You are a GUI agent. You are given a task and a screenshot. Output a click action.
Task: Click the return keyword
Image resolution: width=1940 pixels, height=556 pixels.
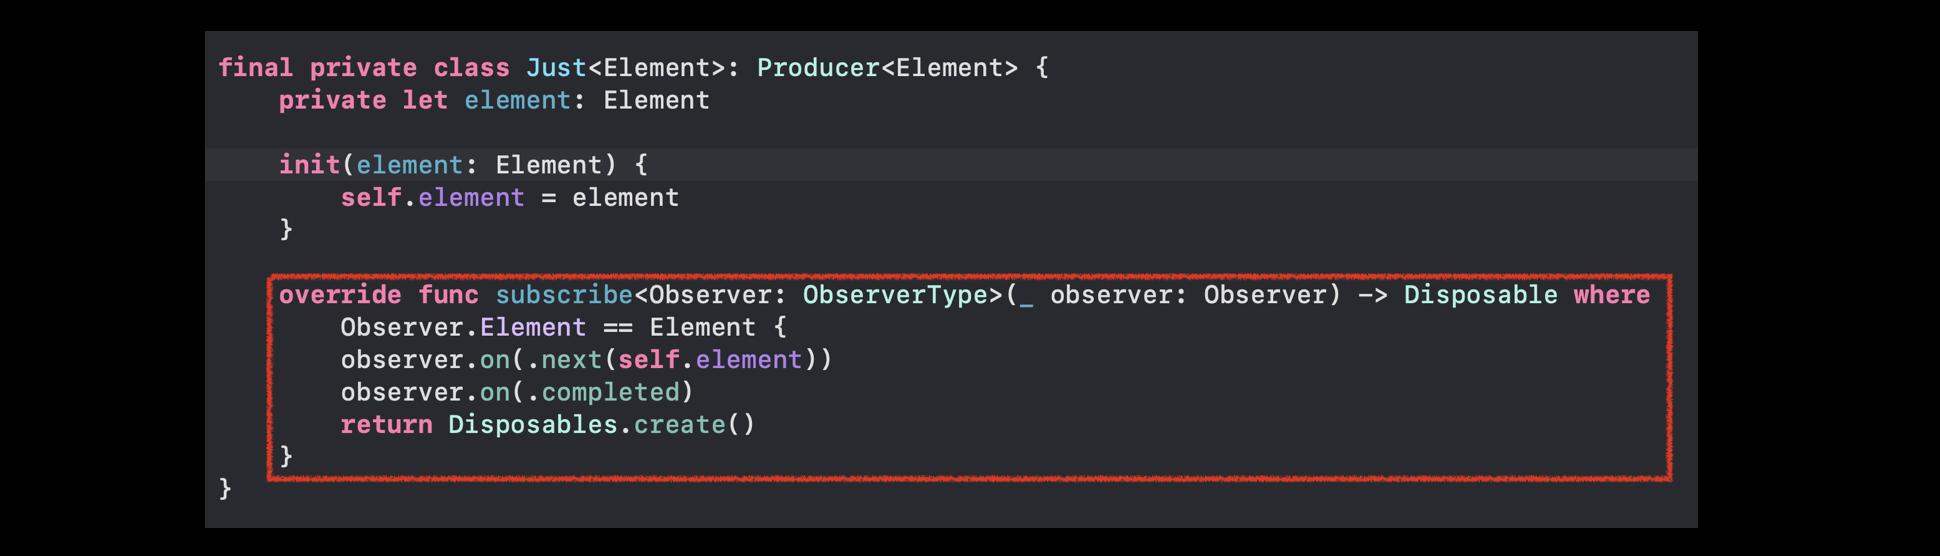pos(386,424)
